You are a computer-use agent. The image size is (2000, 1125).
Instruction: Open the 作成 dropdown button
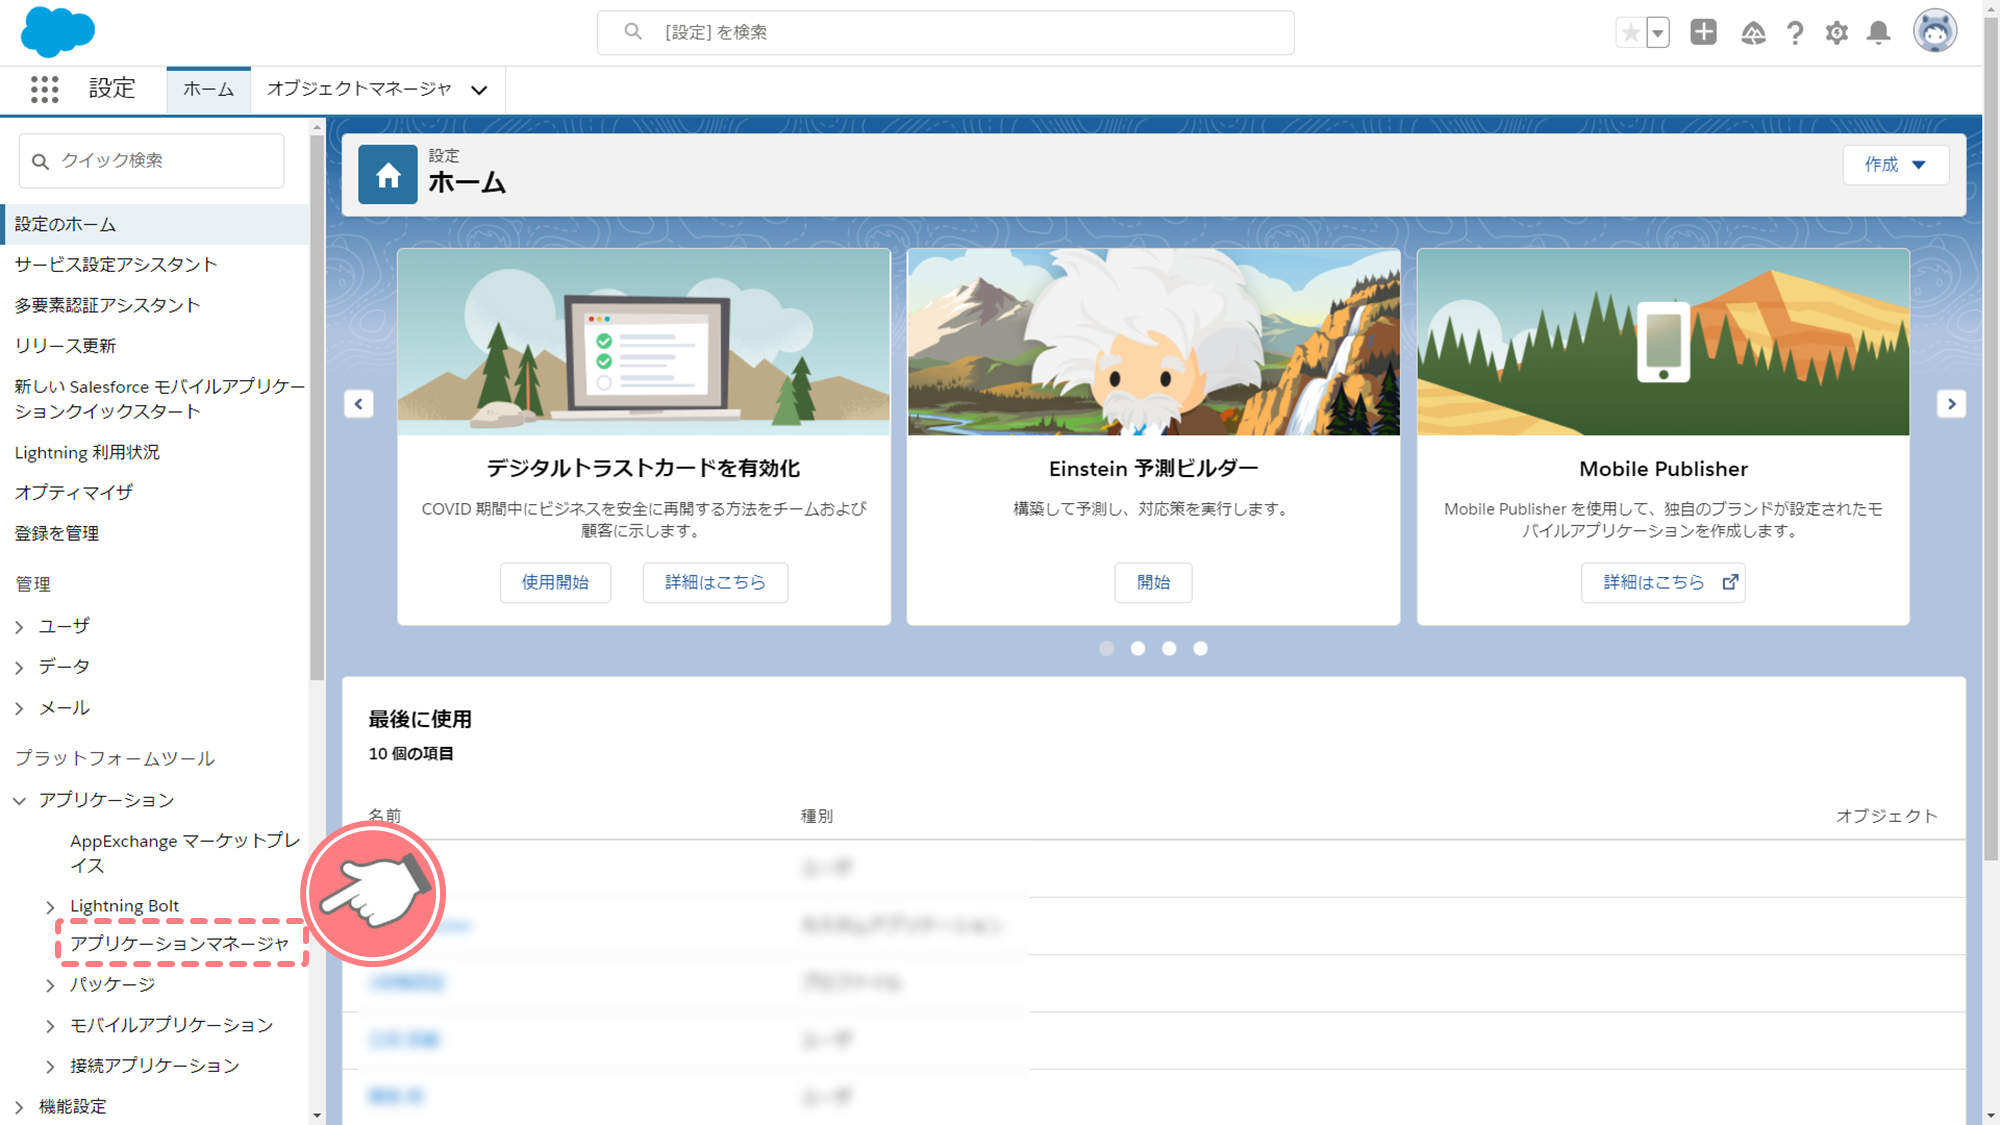(x=1896, y=165)
